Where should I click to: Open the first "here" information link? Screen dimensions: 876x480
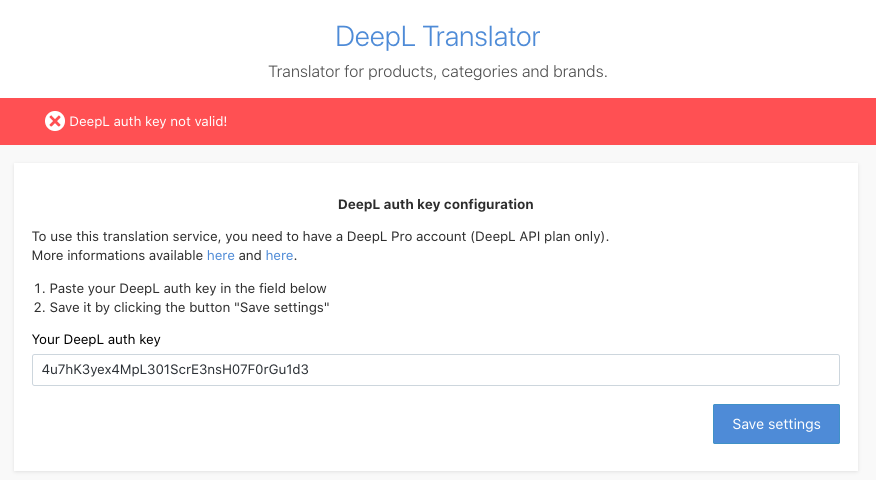tap(220, 255)
